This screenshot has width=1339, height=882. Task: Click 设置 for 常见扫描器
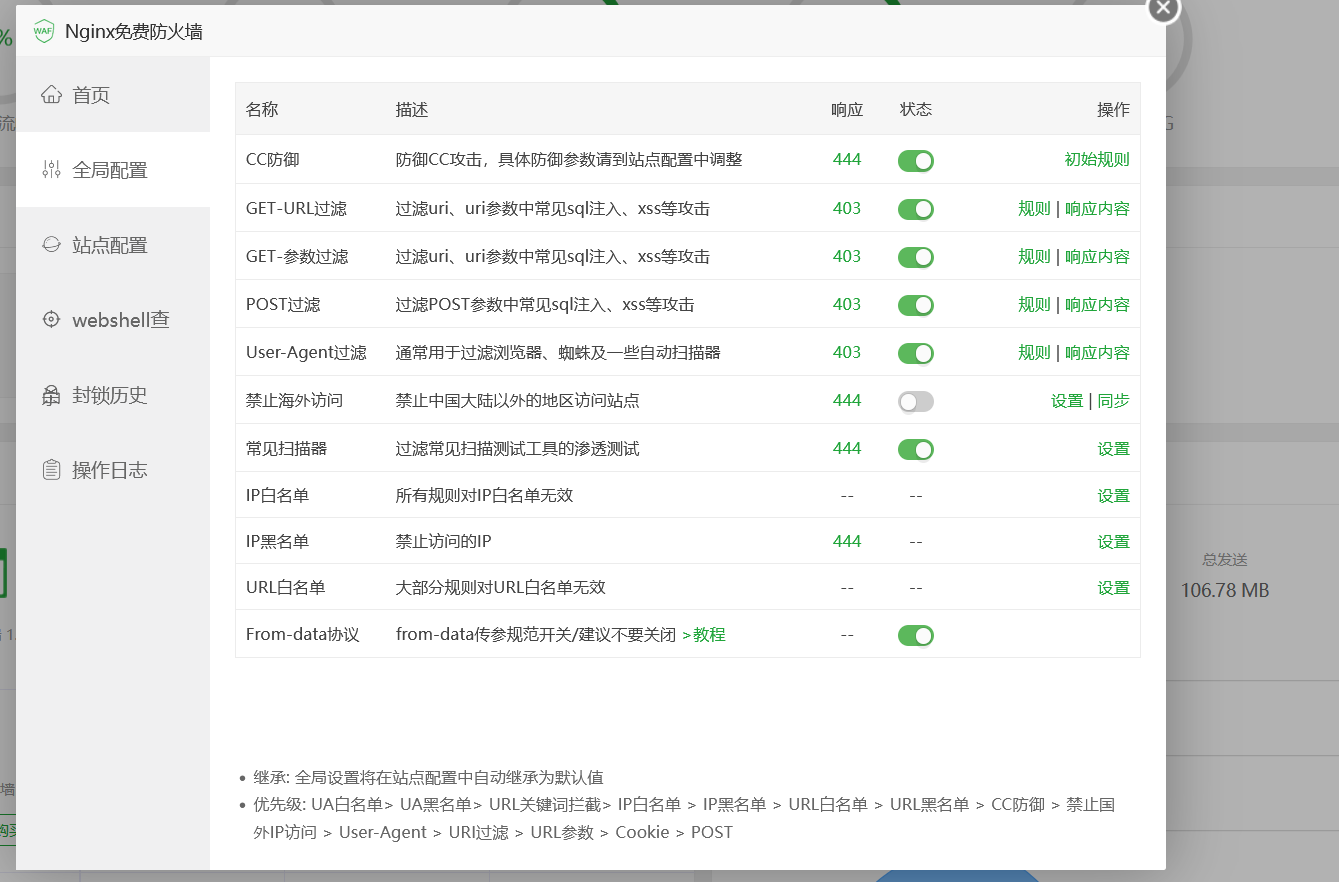point(1113,449)
